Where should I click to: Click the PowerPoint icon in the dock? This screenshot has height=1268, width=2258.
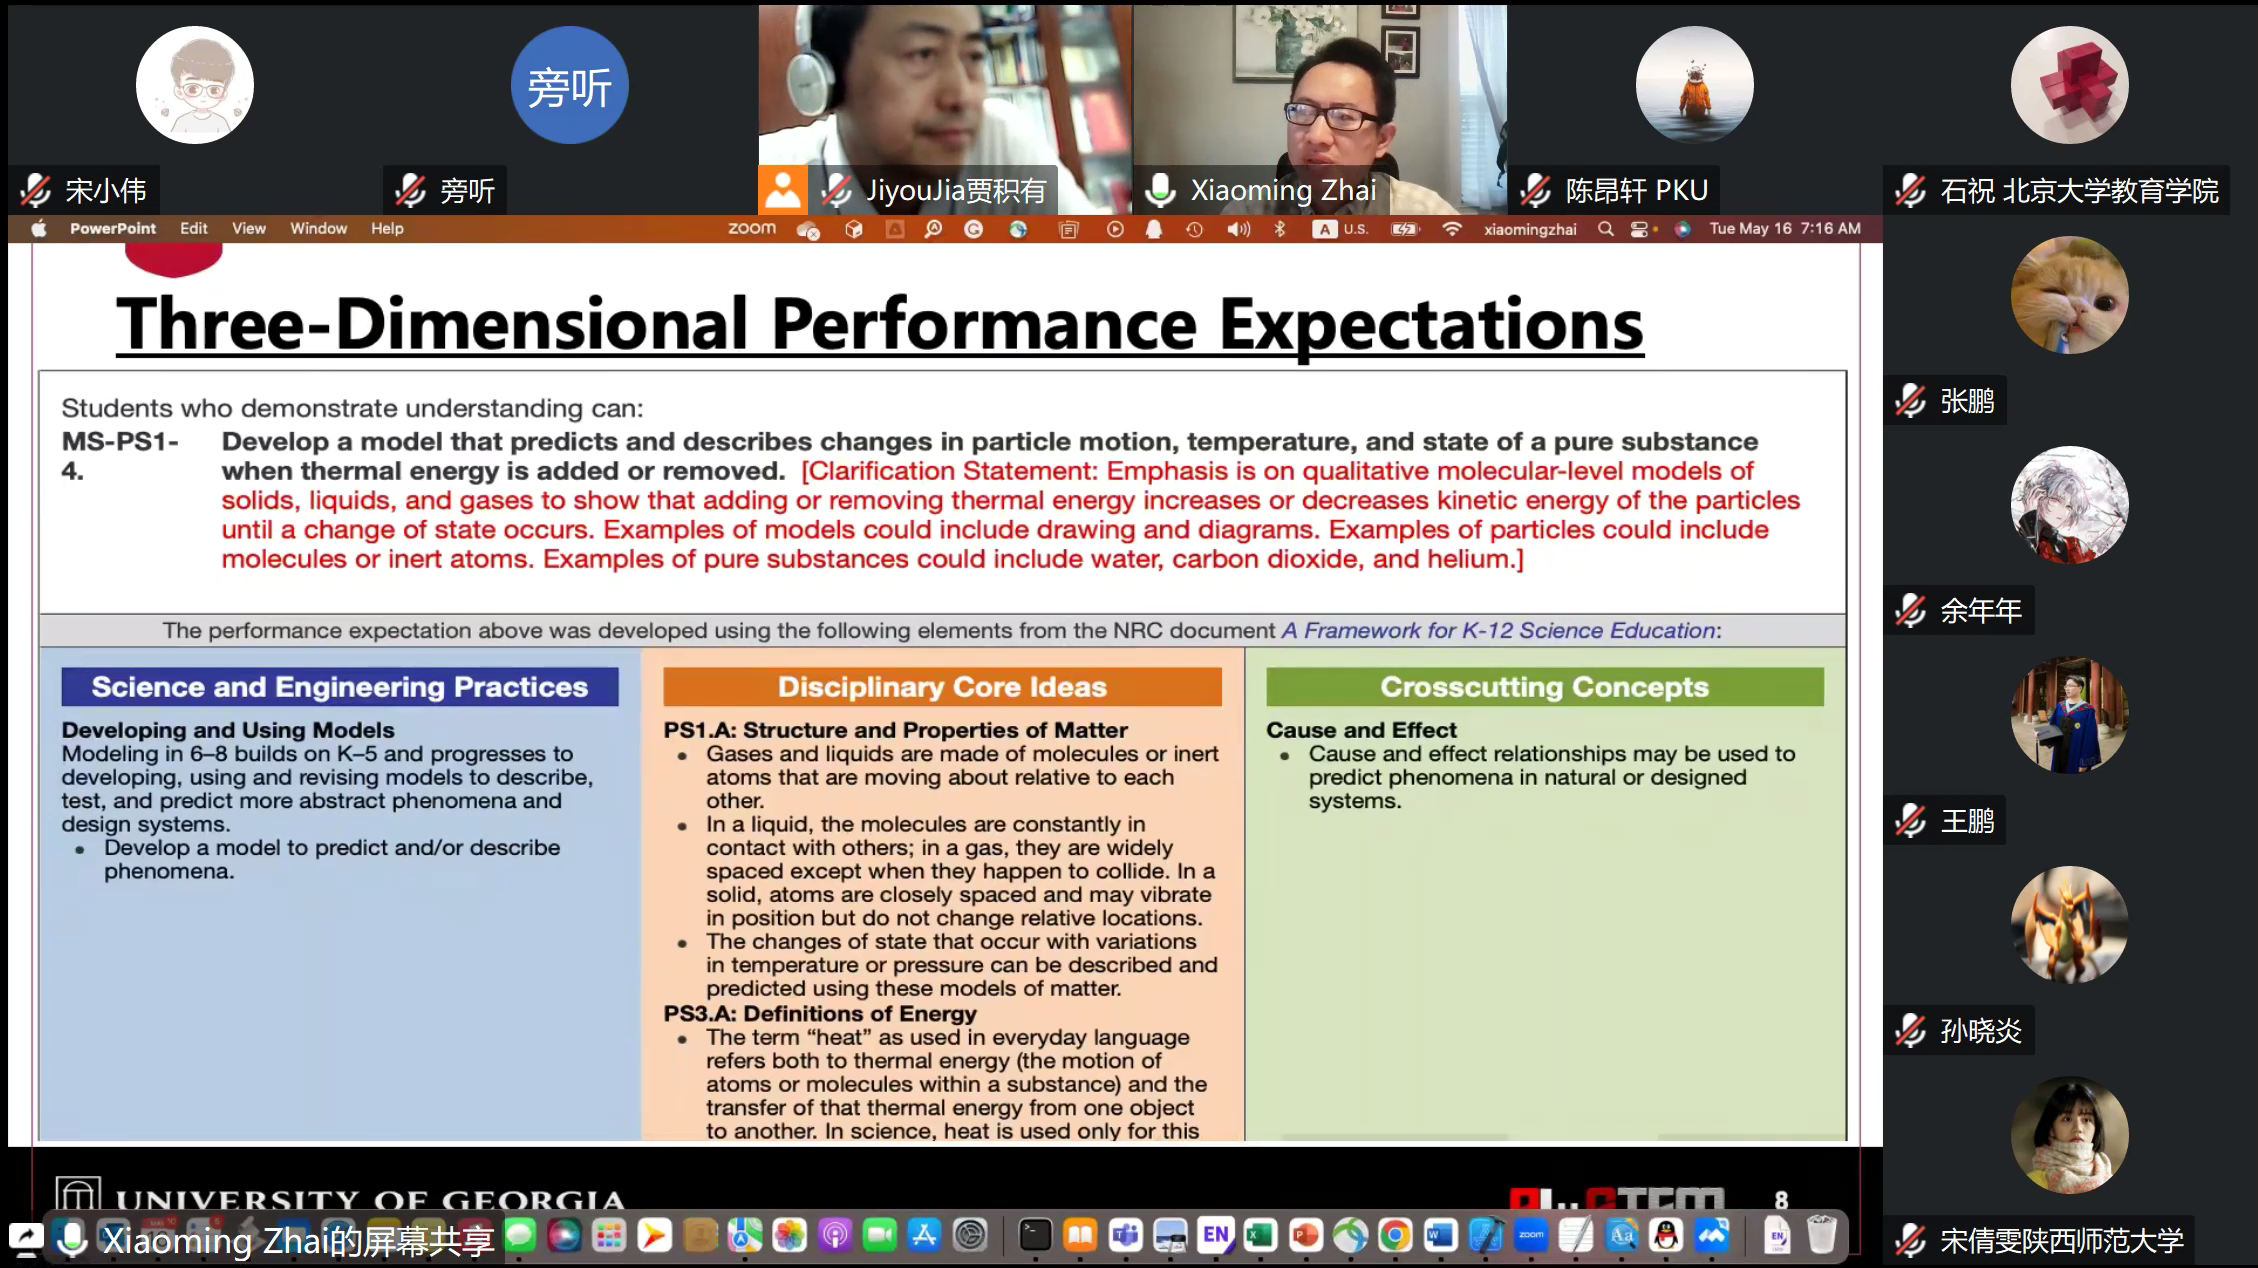click(1305, 1237)
